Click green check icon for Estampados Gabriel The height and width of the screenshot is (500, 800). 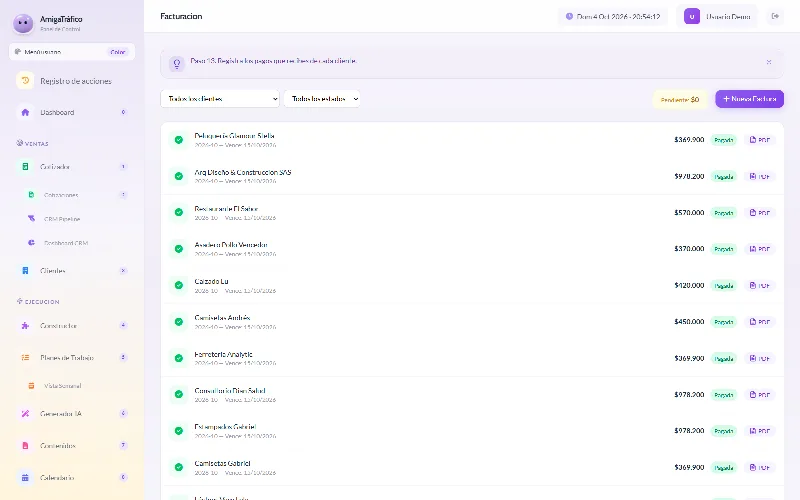click(x=179, y=431)
